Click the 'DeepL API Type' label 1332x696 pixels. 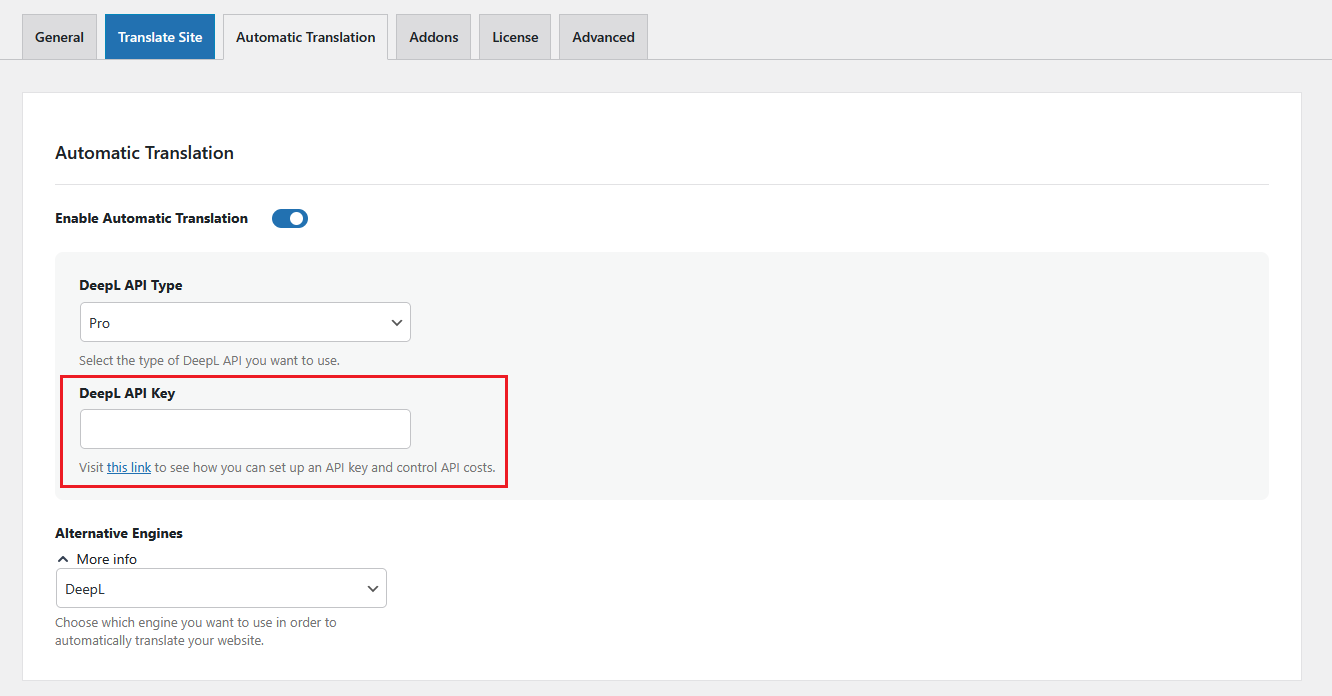[131, 285]
